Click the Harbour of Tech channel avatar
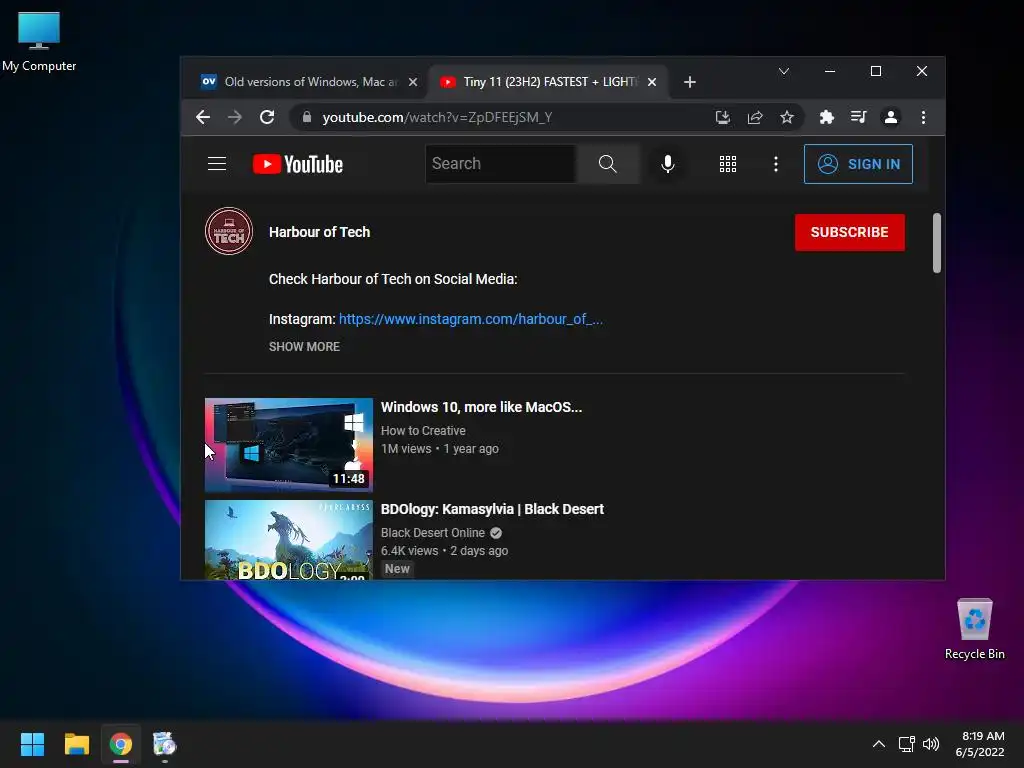Viewport: 1024px width, 768px height. [x=229, y=231]
